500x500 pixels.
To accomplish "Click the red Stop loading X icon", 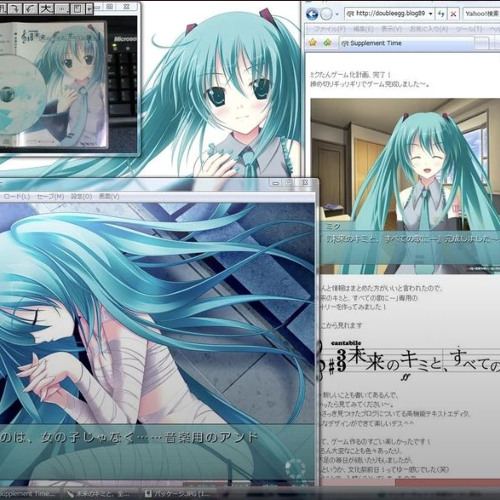I will (x=453, y=14).
